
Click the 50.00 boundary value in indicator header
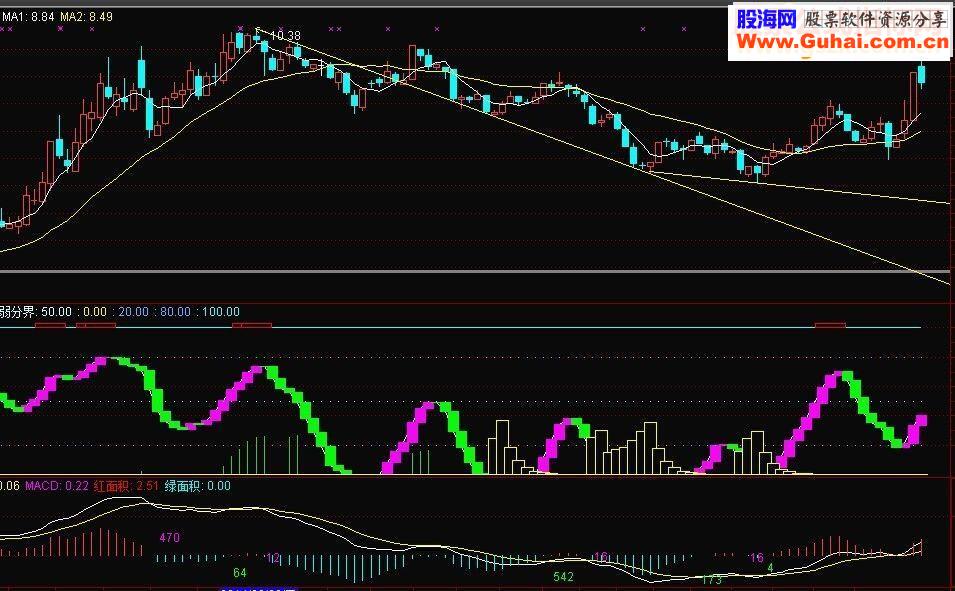click(56, 311)
